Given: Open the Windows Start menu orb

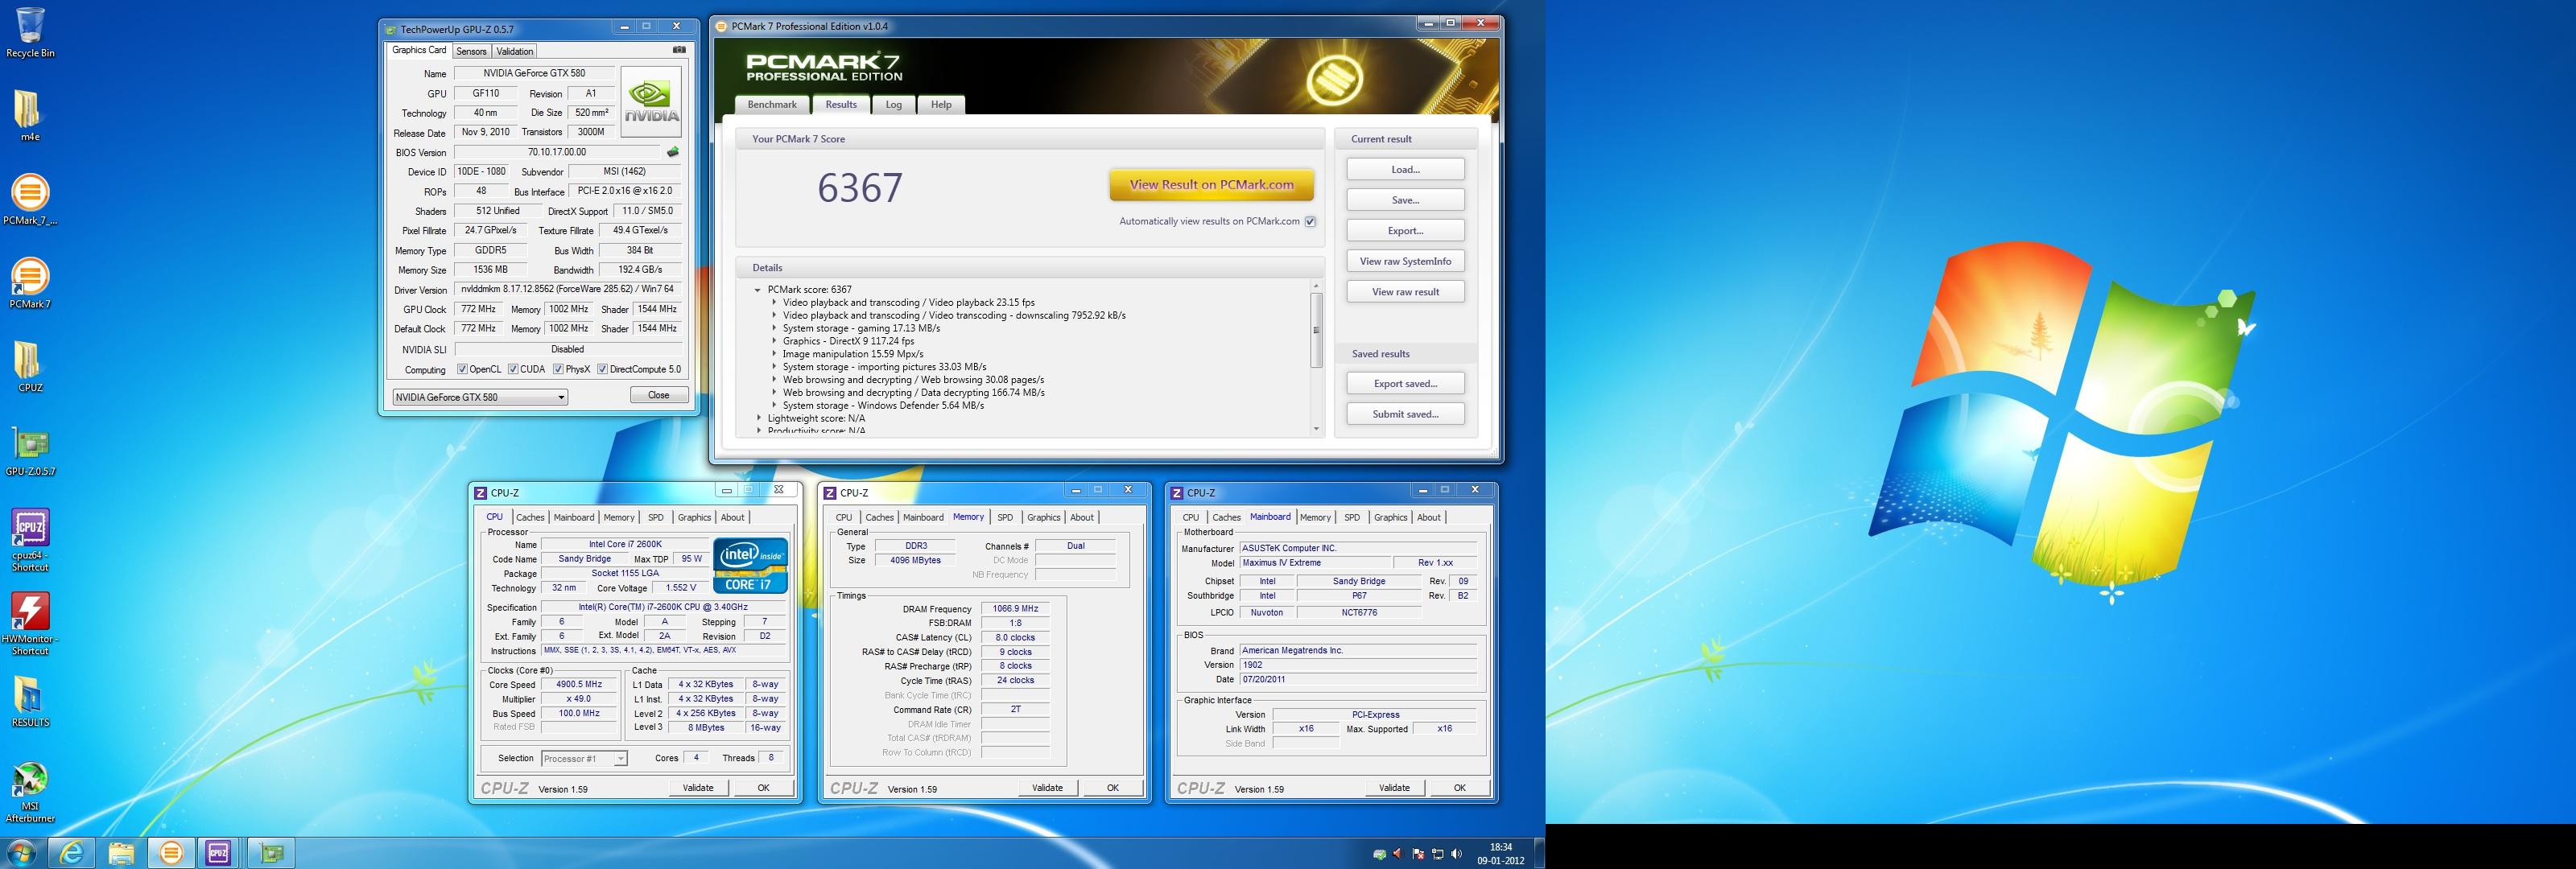Looking at the screenshot, I should (x=21, y=853).
